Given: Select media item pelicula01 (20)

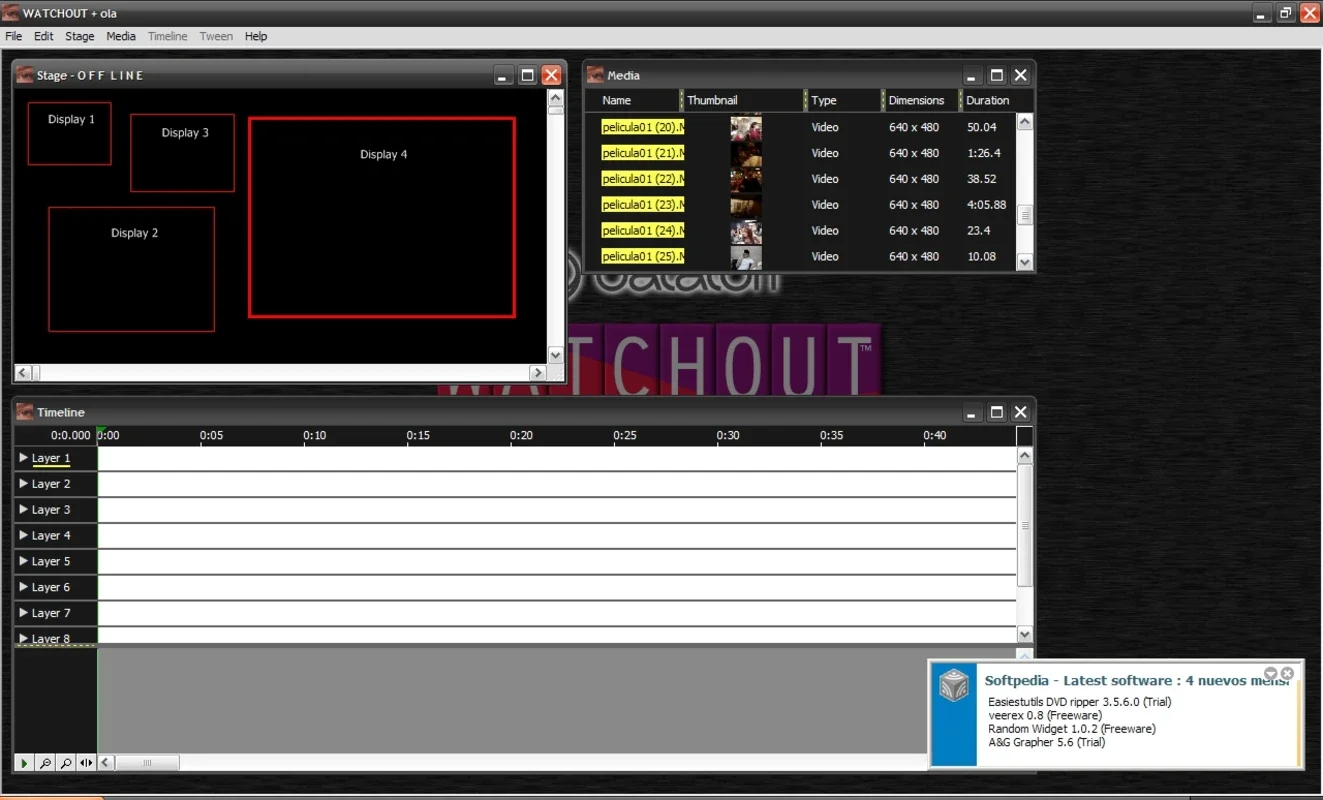Looking at the screenshot, I should 643,127.
